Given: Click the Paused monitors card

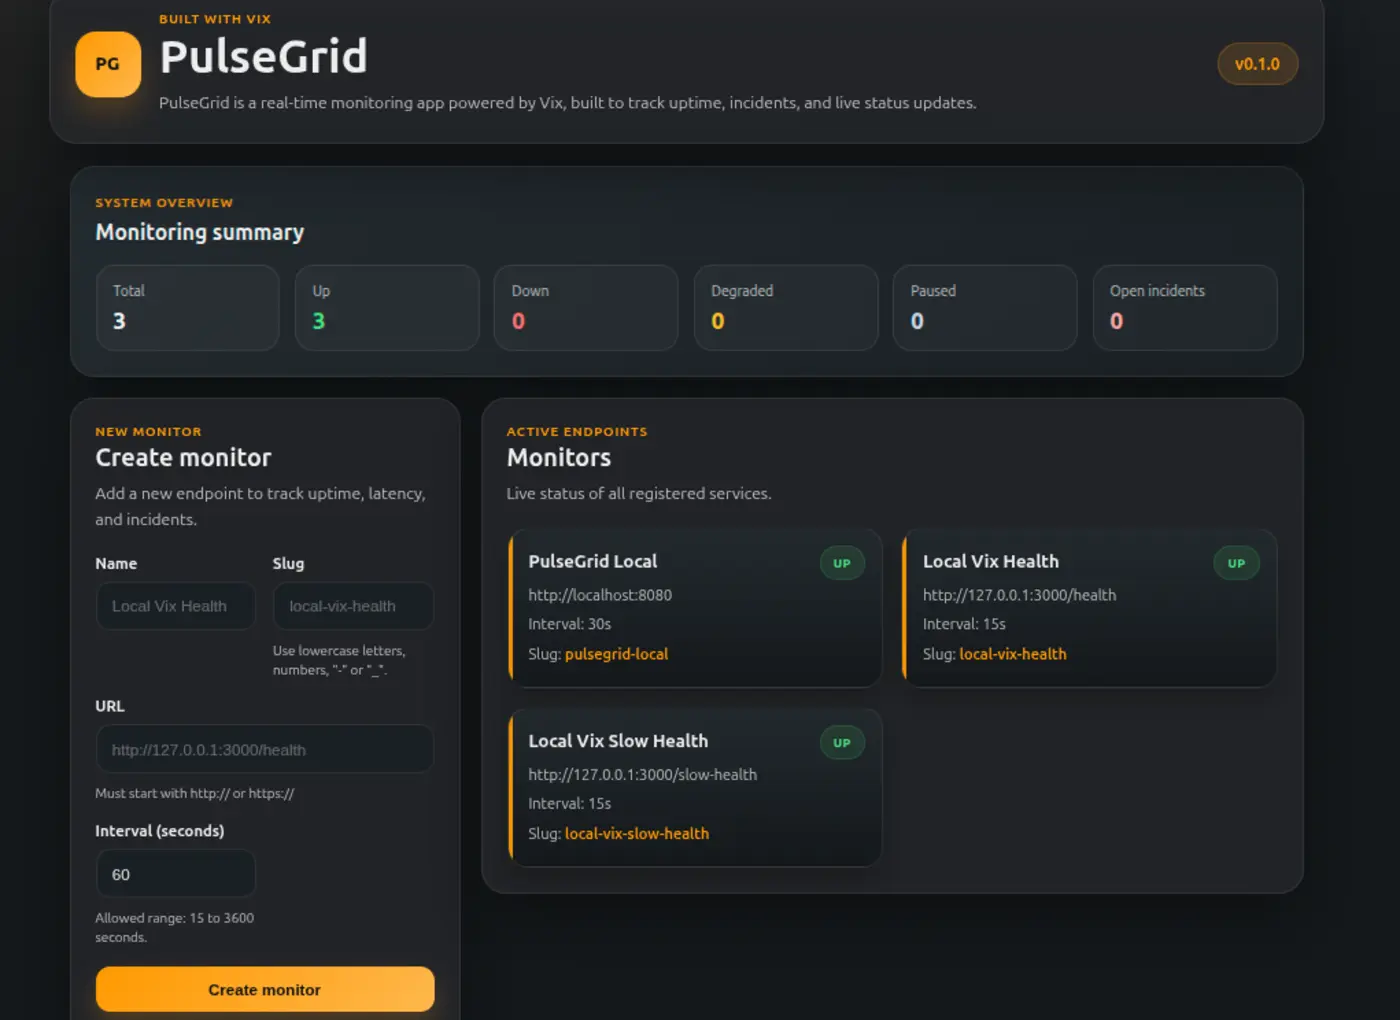Looking at the screenshot, I should tap(984, 308).
